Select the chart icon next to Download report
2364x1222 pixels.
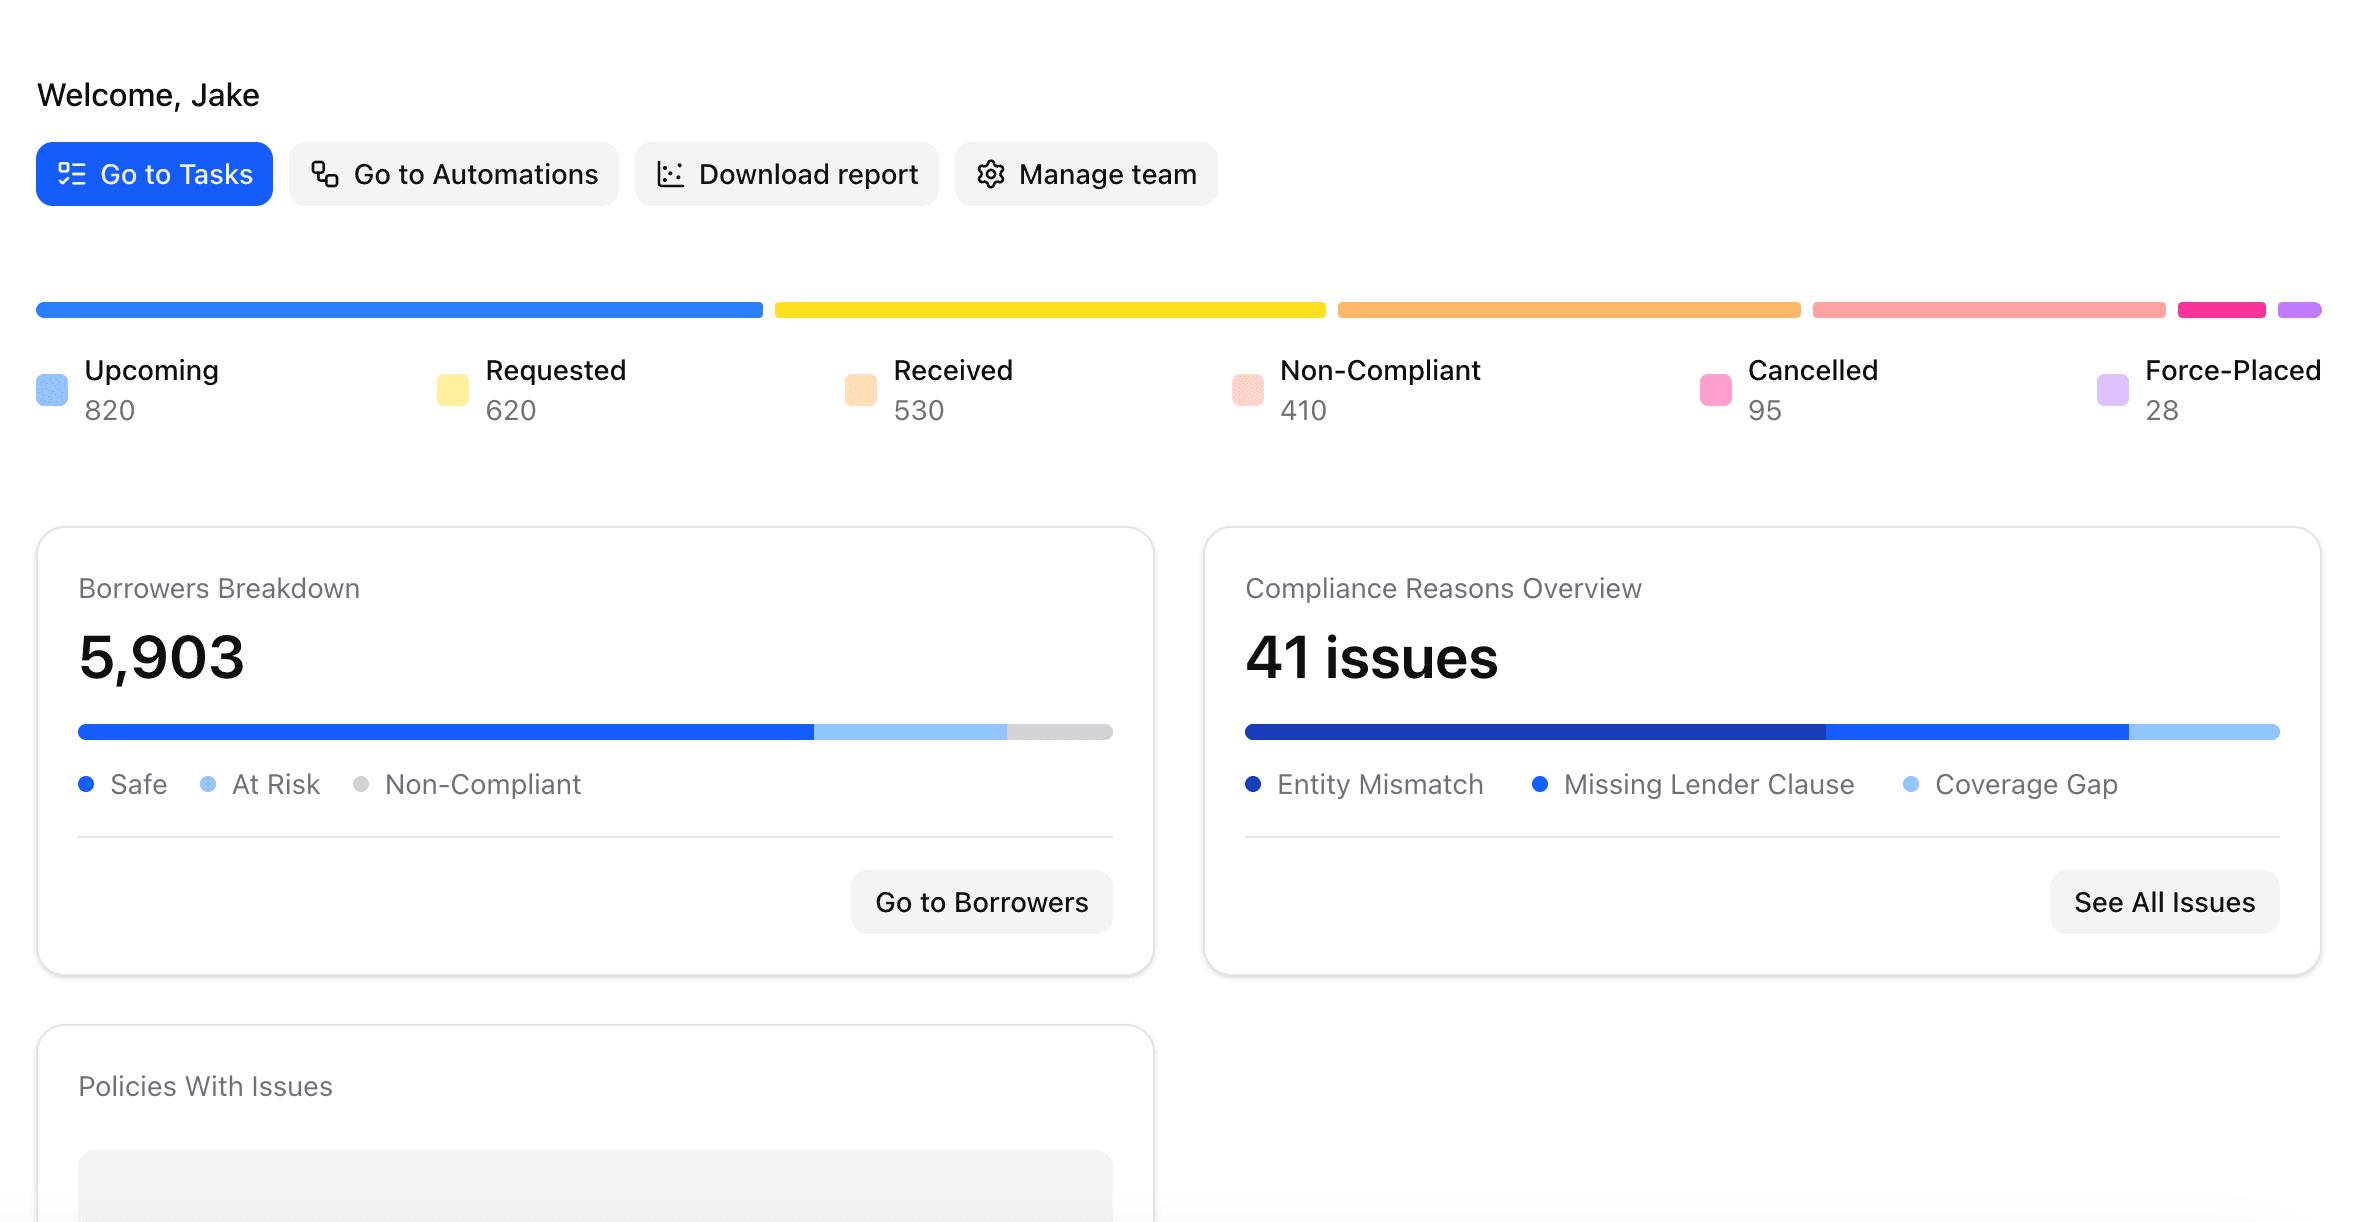[x=669, y=173]
